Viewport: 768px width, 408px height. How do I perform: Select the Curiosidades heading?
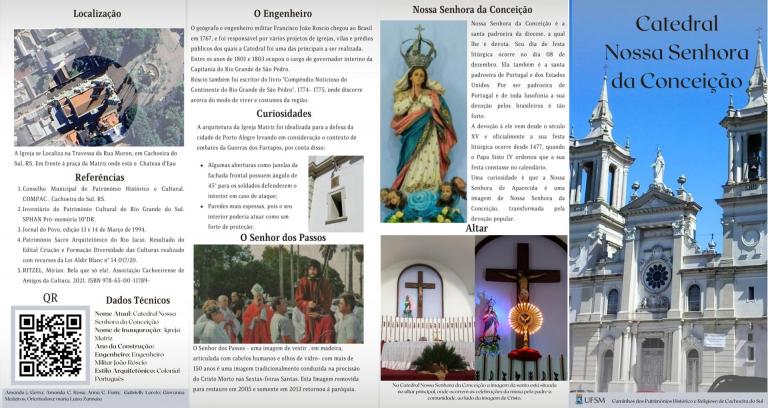[284, 113]
